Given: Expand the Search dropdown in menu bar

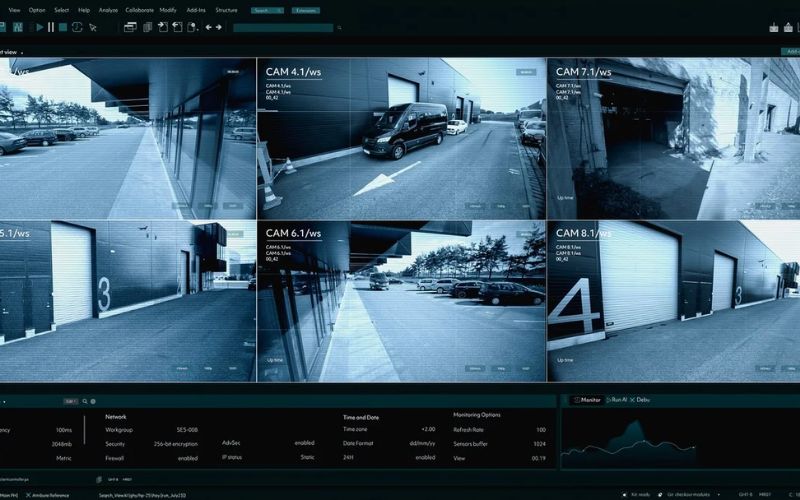Looking at the screenshot, I should point(267,10).
